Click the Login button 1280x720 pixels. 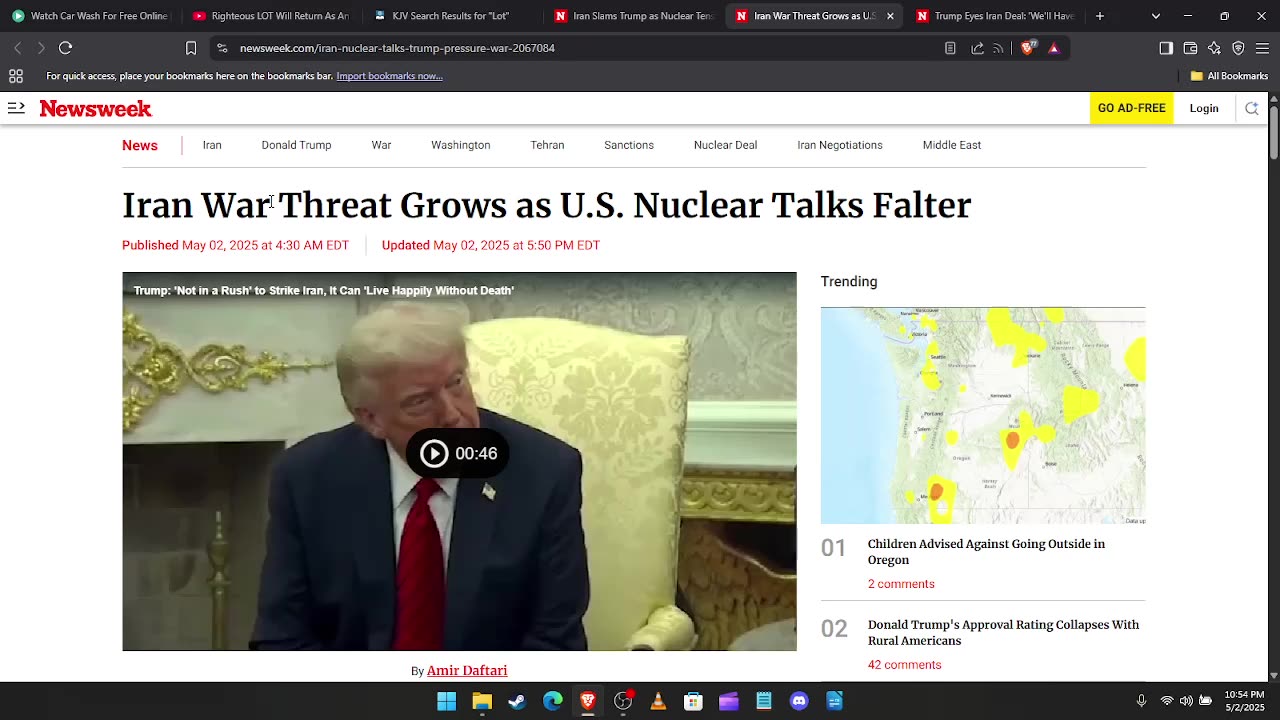(x=1204, y=108)
